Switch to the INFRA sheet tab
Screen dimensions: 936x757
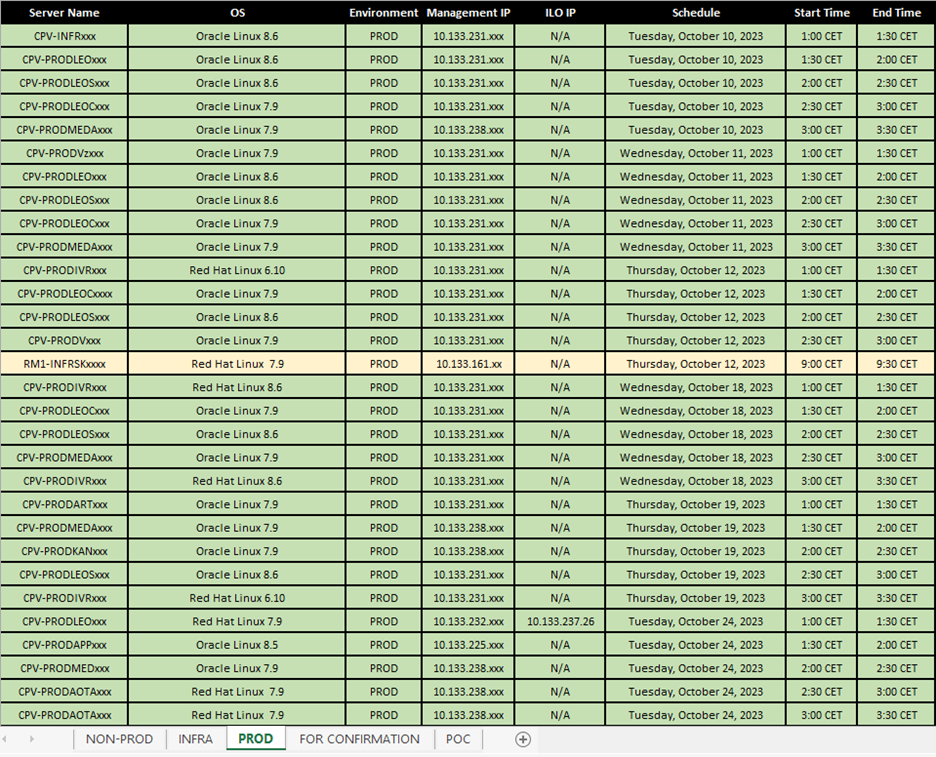click(195, 739)
